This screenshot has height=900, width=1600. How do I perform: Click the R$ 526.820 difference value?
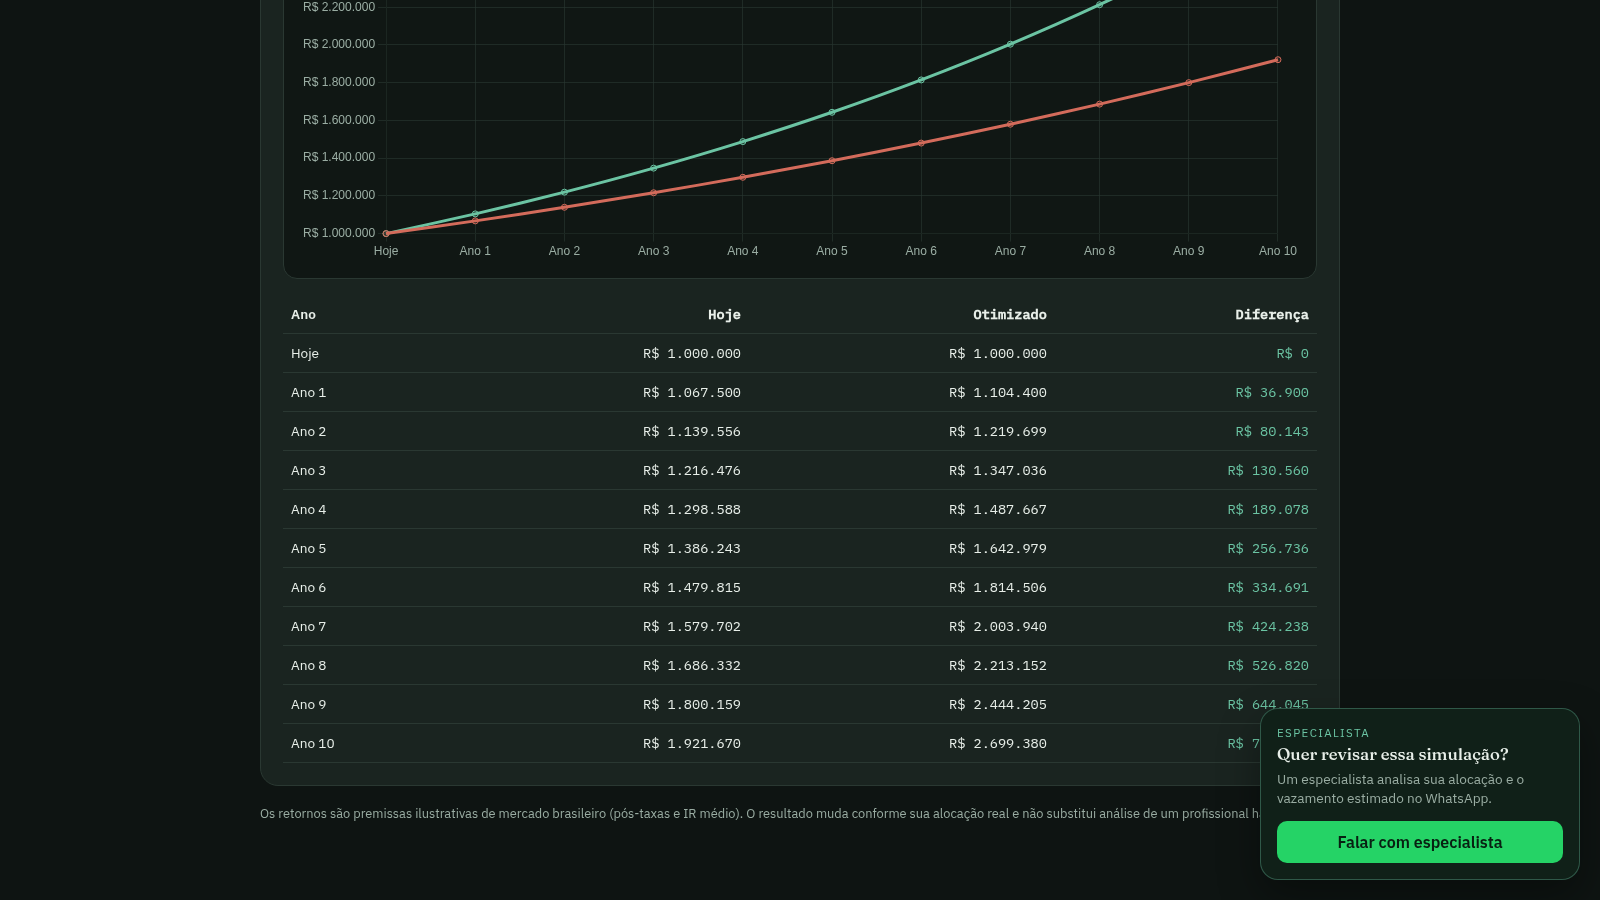(1268, 665)
